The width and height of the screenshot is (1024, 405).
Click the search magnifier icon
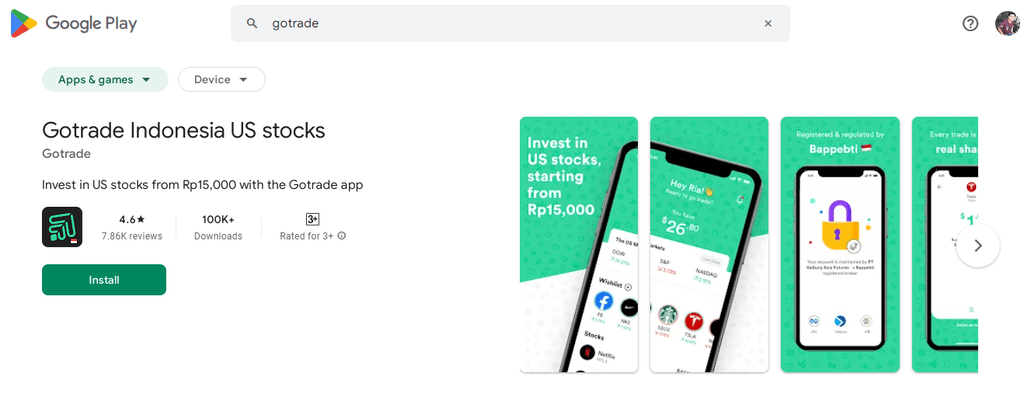251,24
